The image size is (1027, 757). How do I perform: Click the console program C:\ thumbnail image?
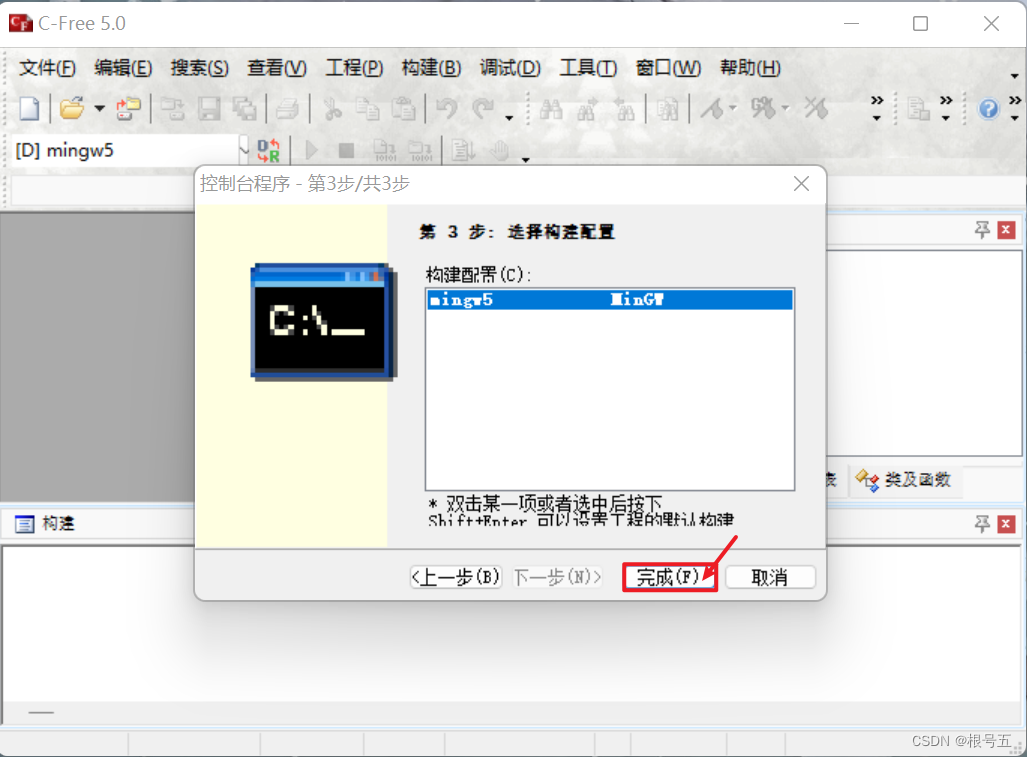(x=324, y=322)
